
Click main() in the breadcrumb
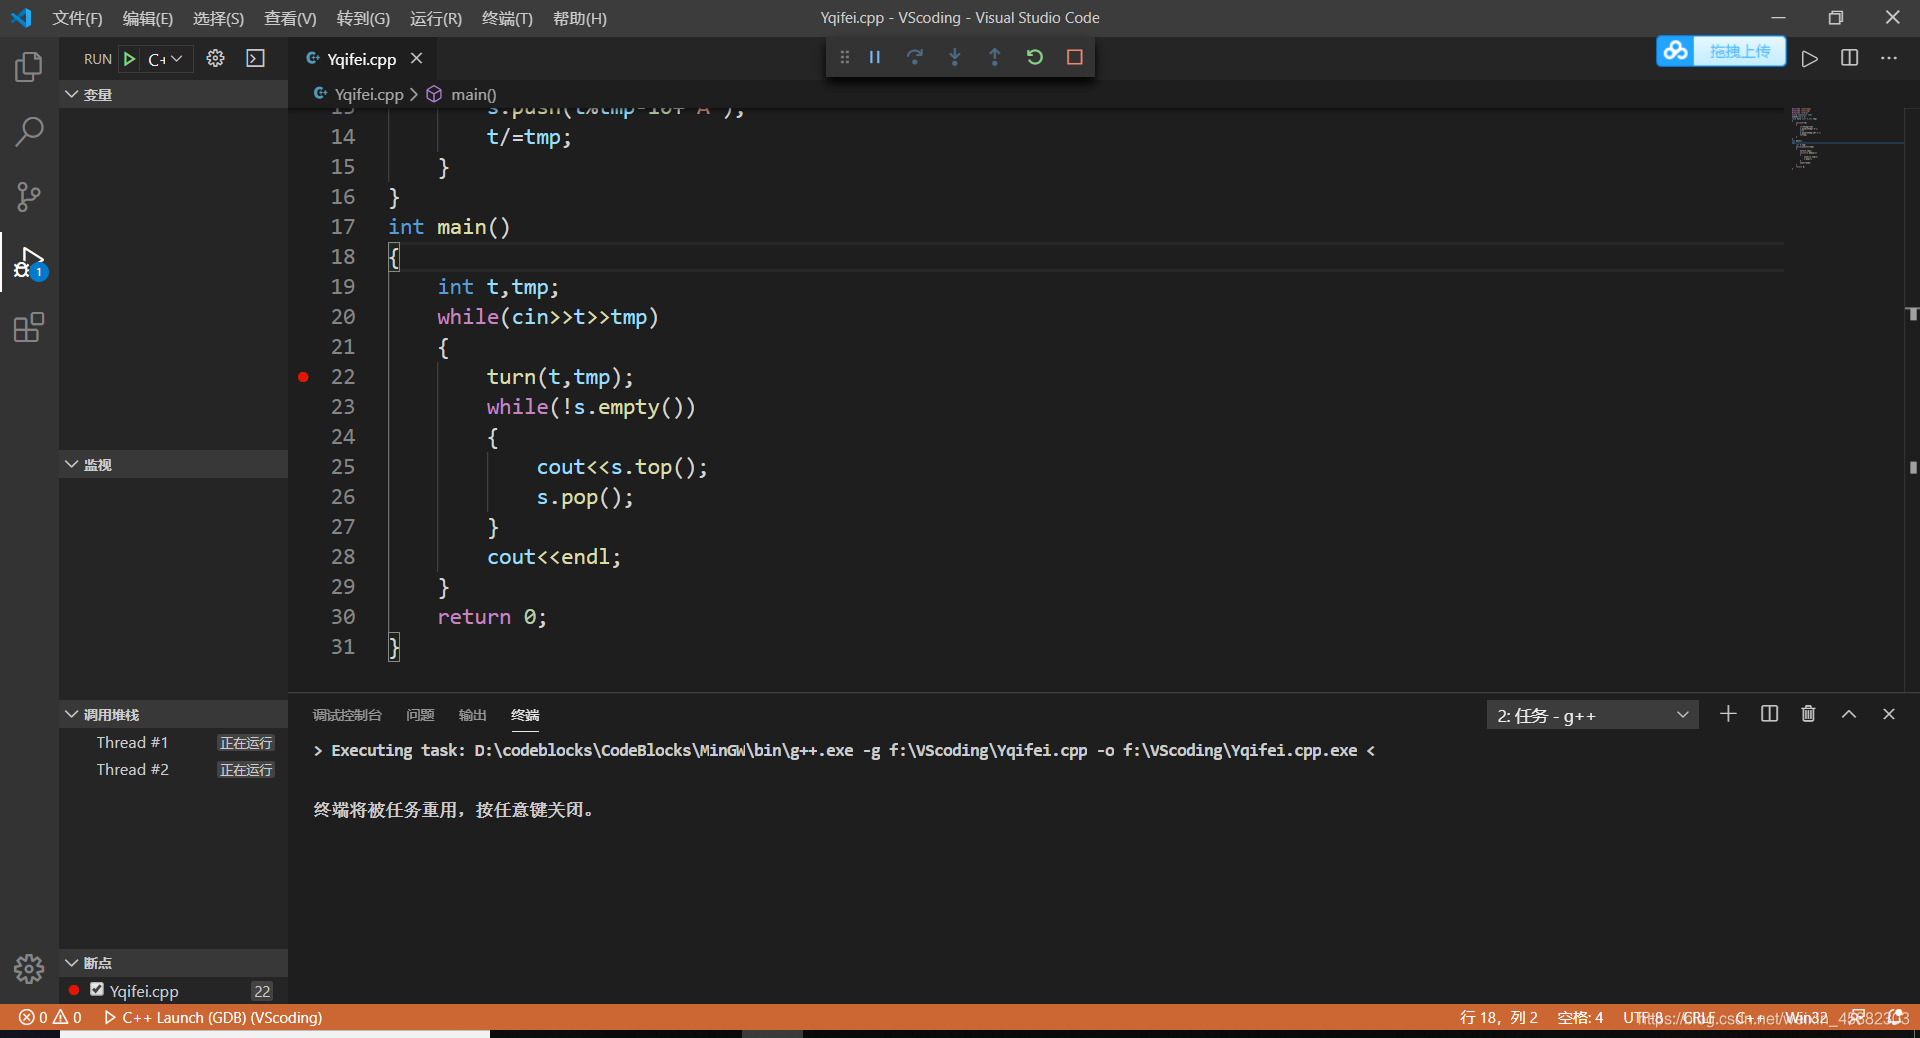[473, 94]
